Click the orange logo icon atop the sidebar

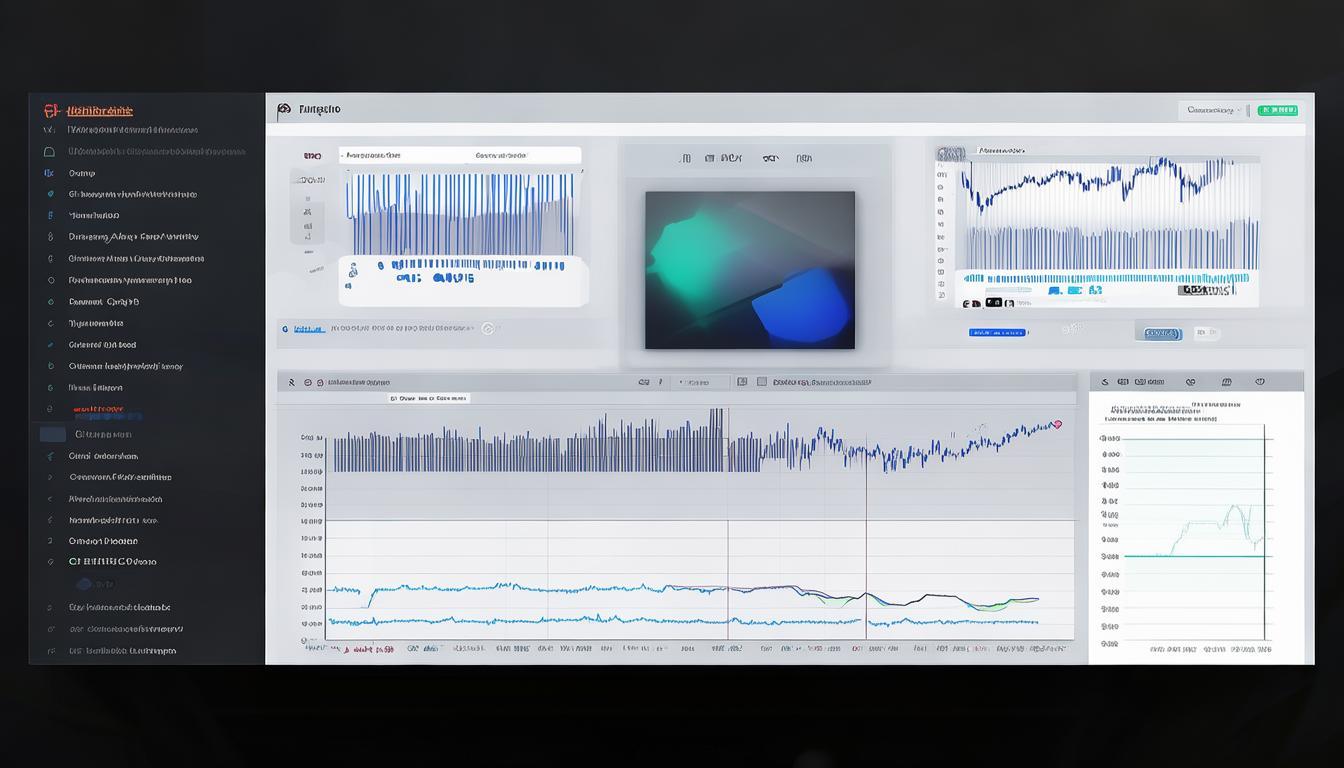click(x=52, y=111)
